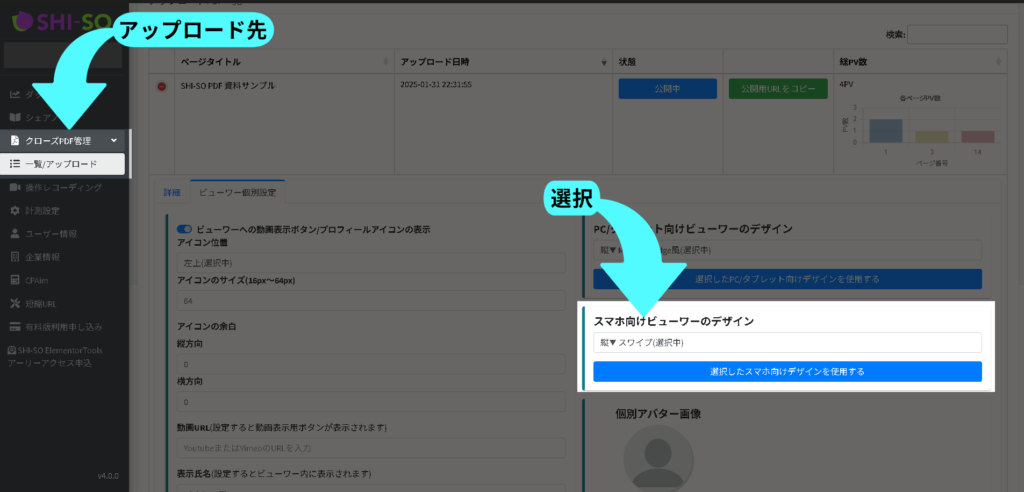This screenshot has height=492, width=1024.
Task: Click the 縦方向 margin field
Action: tap(371, 364)
